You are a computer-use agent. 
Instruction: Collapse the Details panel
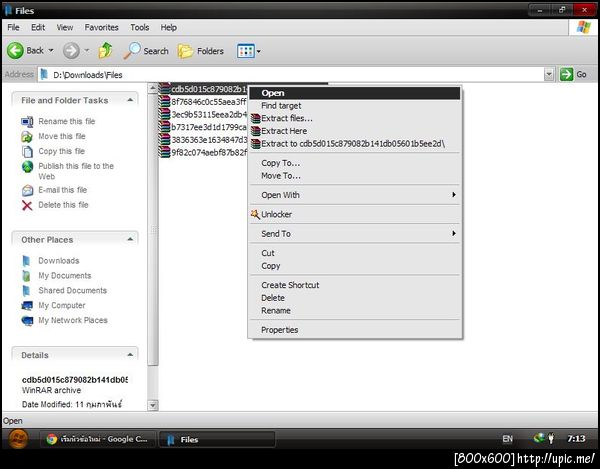(130, 355)
